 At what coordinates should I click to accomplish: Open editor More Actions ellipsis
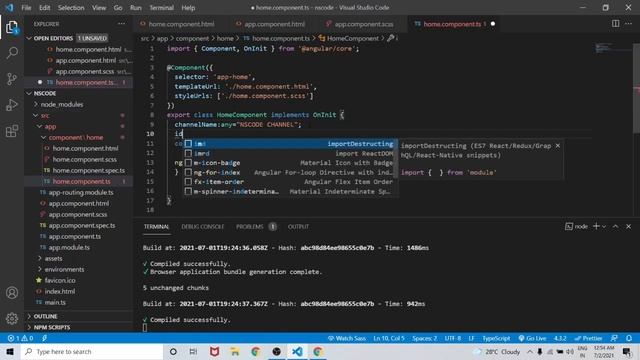pyautogui.click(x=629, y=24)
